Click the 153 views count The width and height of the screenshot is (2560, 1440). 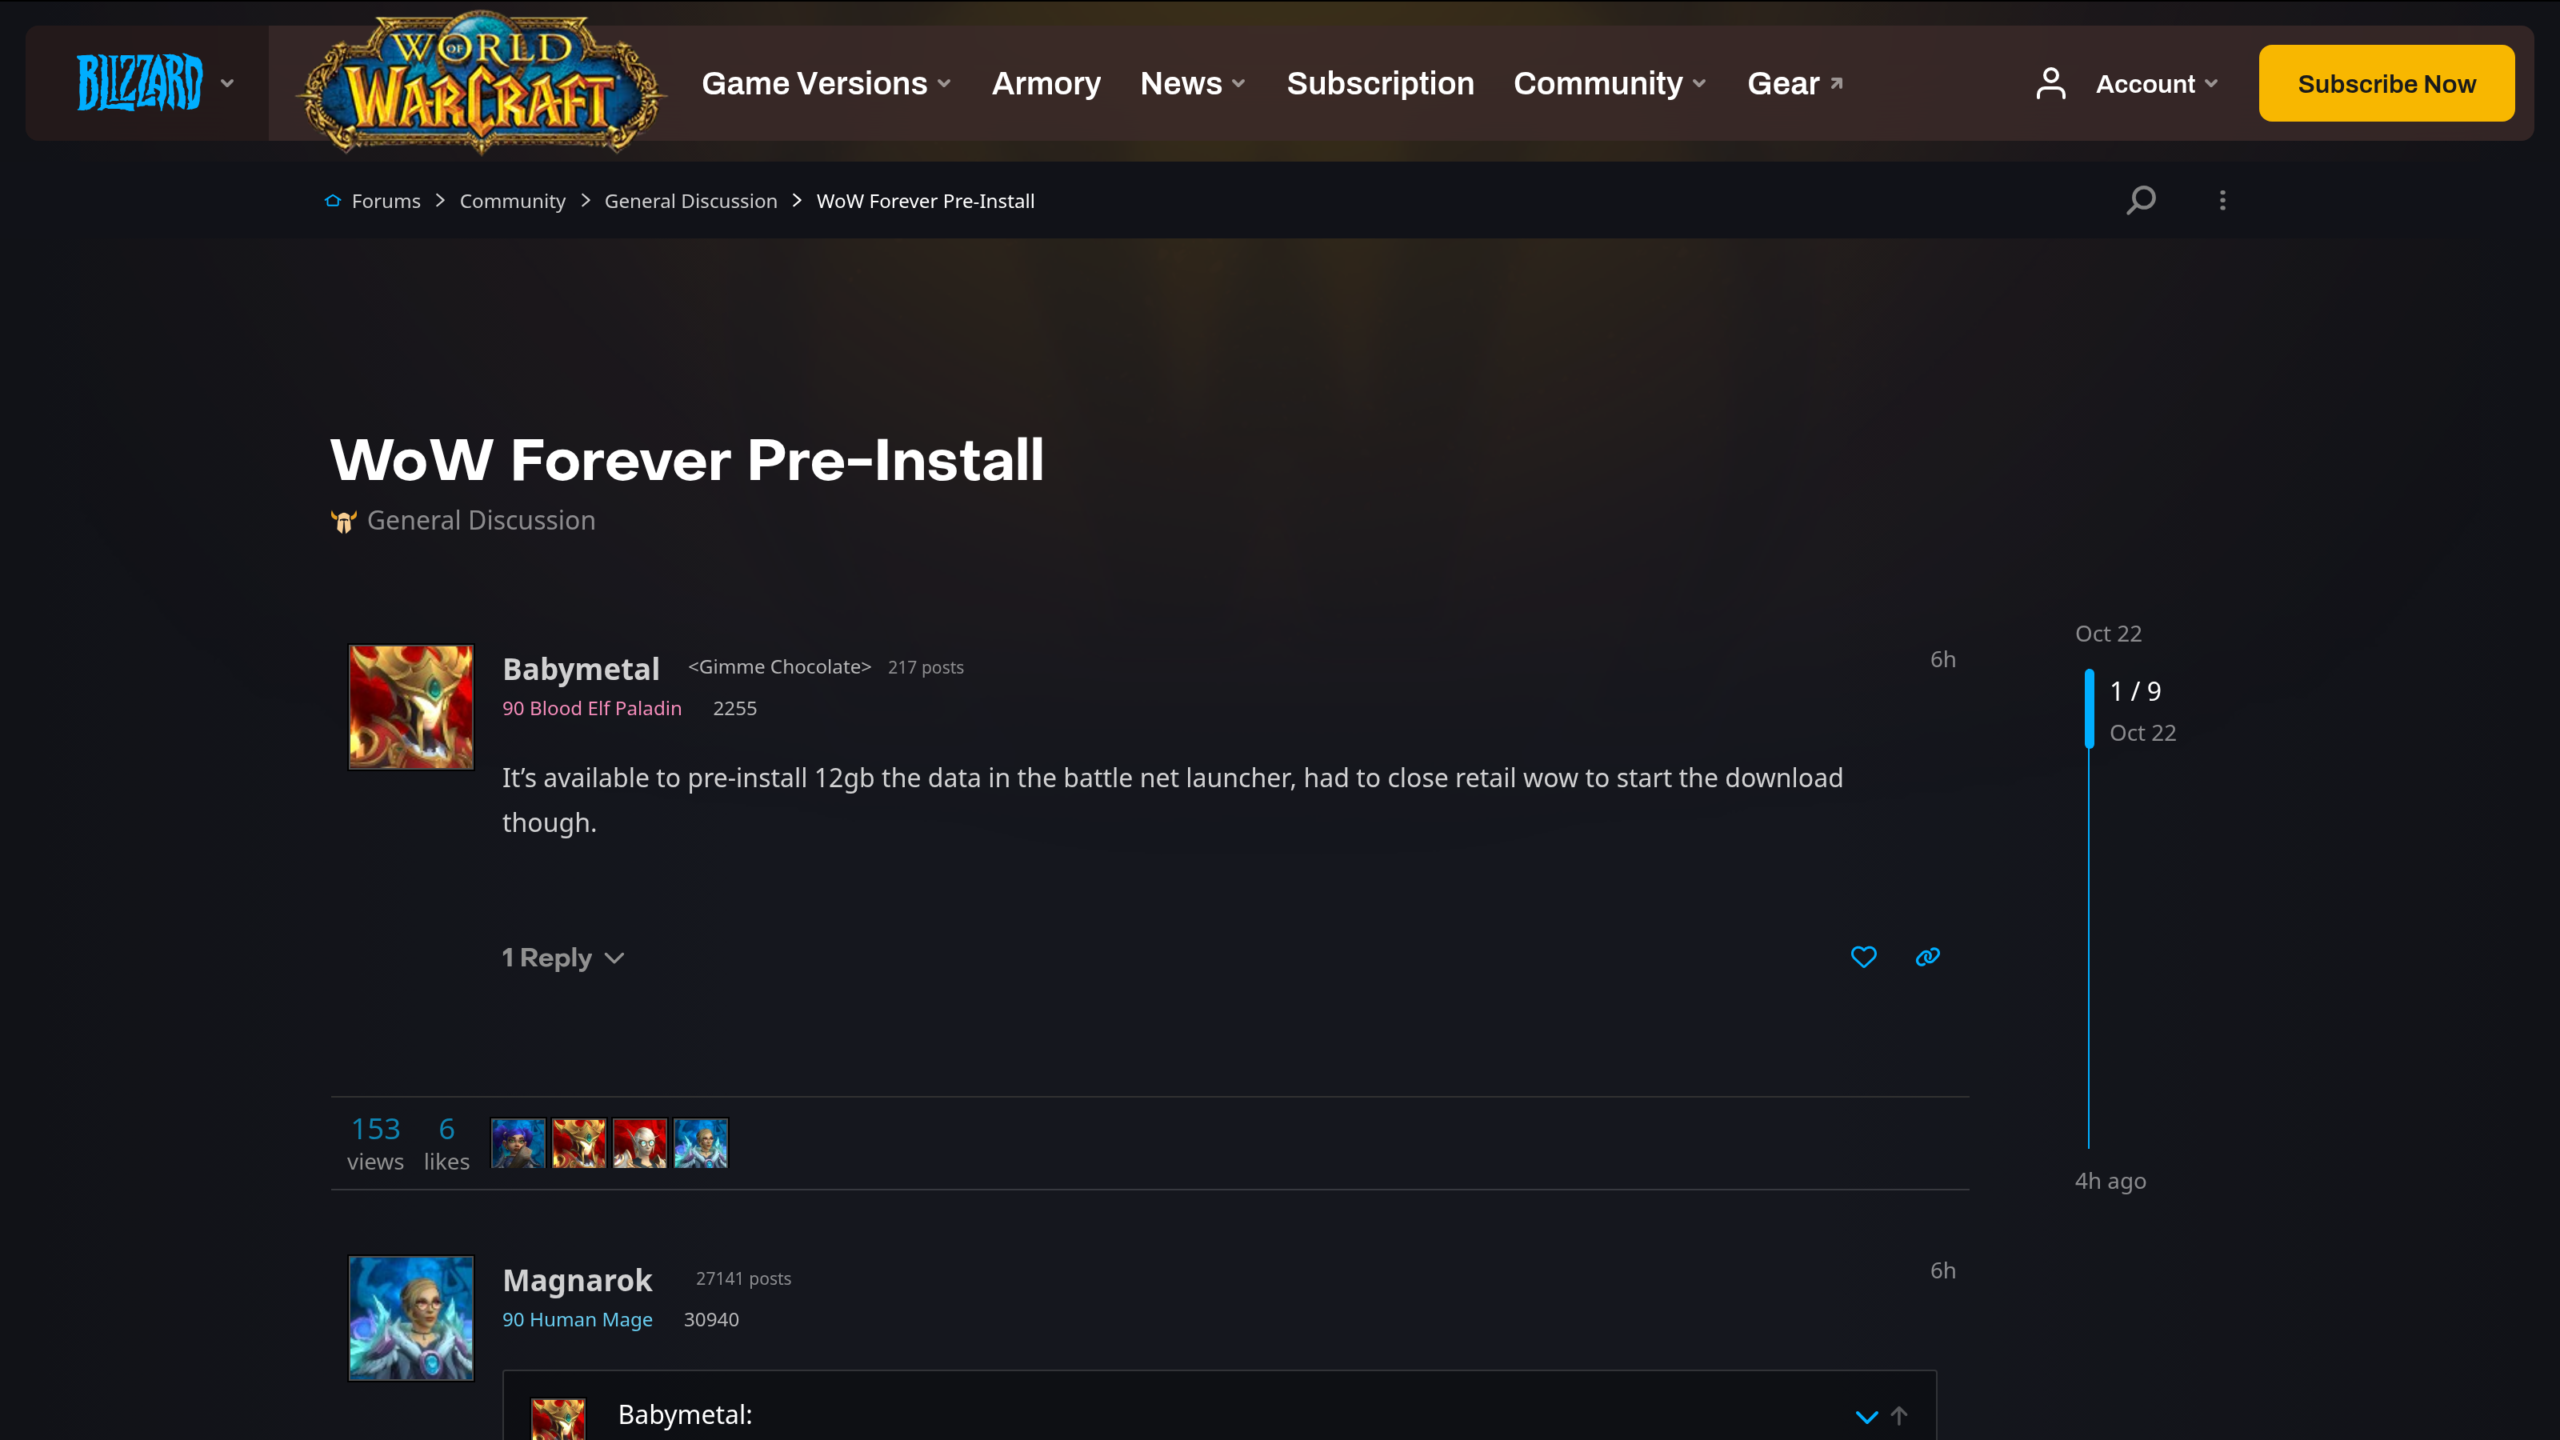375,1143
